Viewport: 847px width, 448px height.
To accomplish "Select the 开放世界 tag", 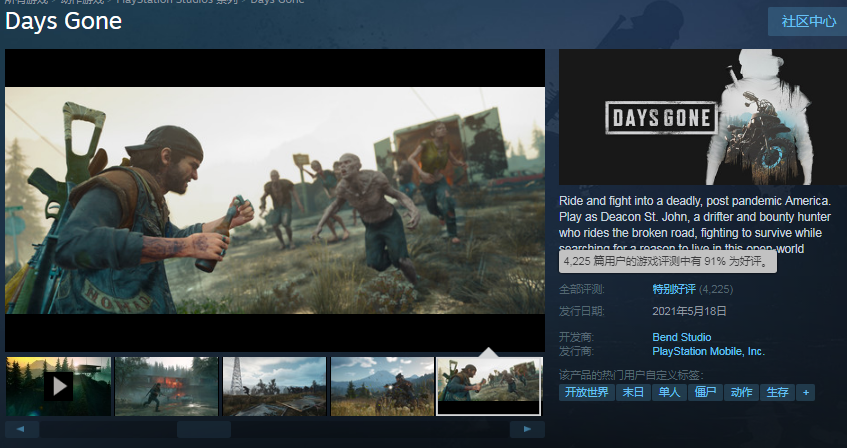I will [586, 392].
